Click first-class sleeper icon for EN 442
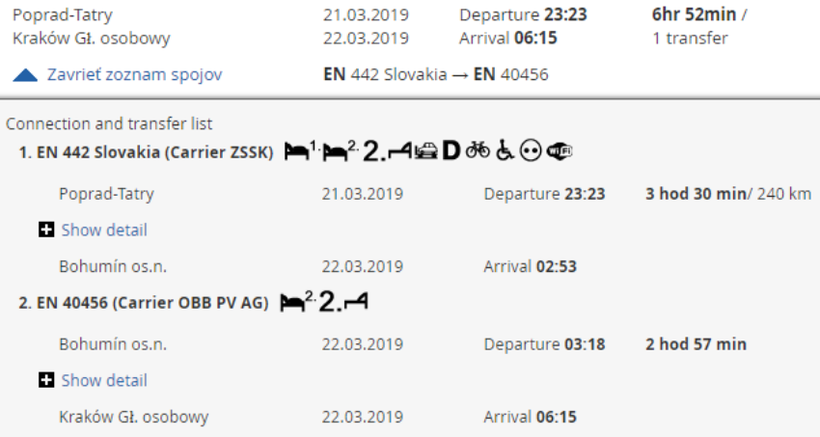The width and height of the screenshot is (820, 437). coord(302,151)
